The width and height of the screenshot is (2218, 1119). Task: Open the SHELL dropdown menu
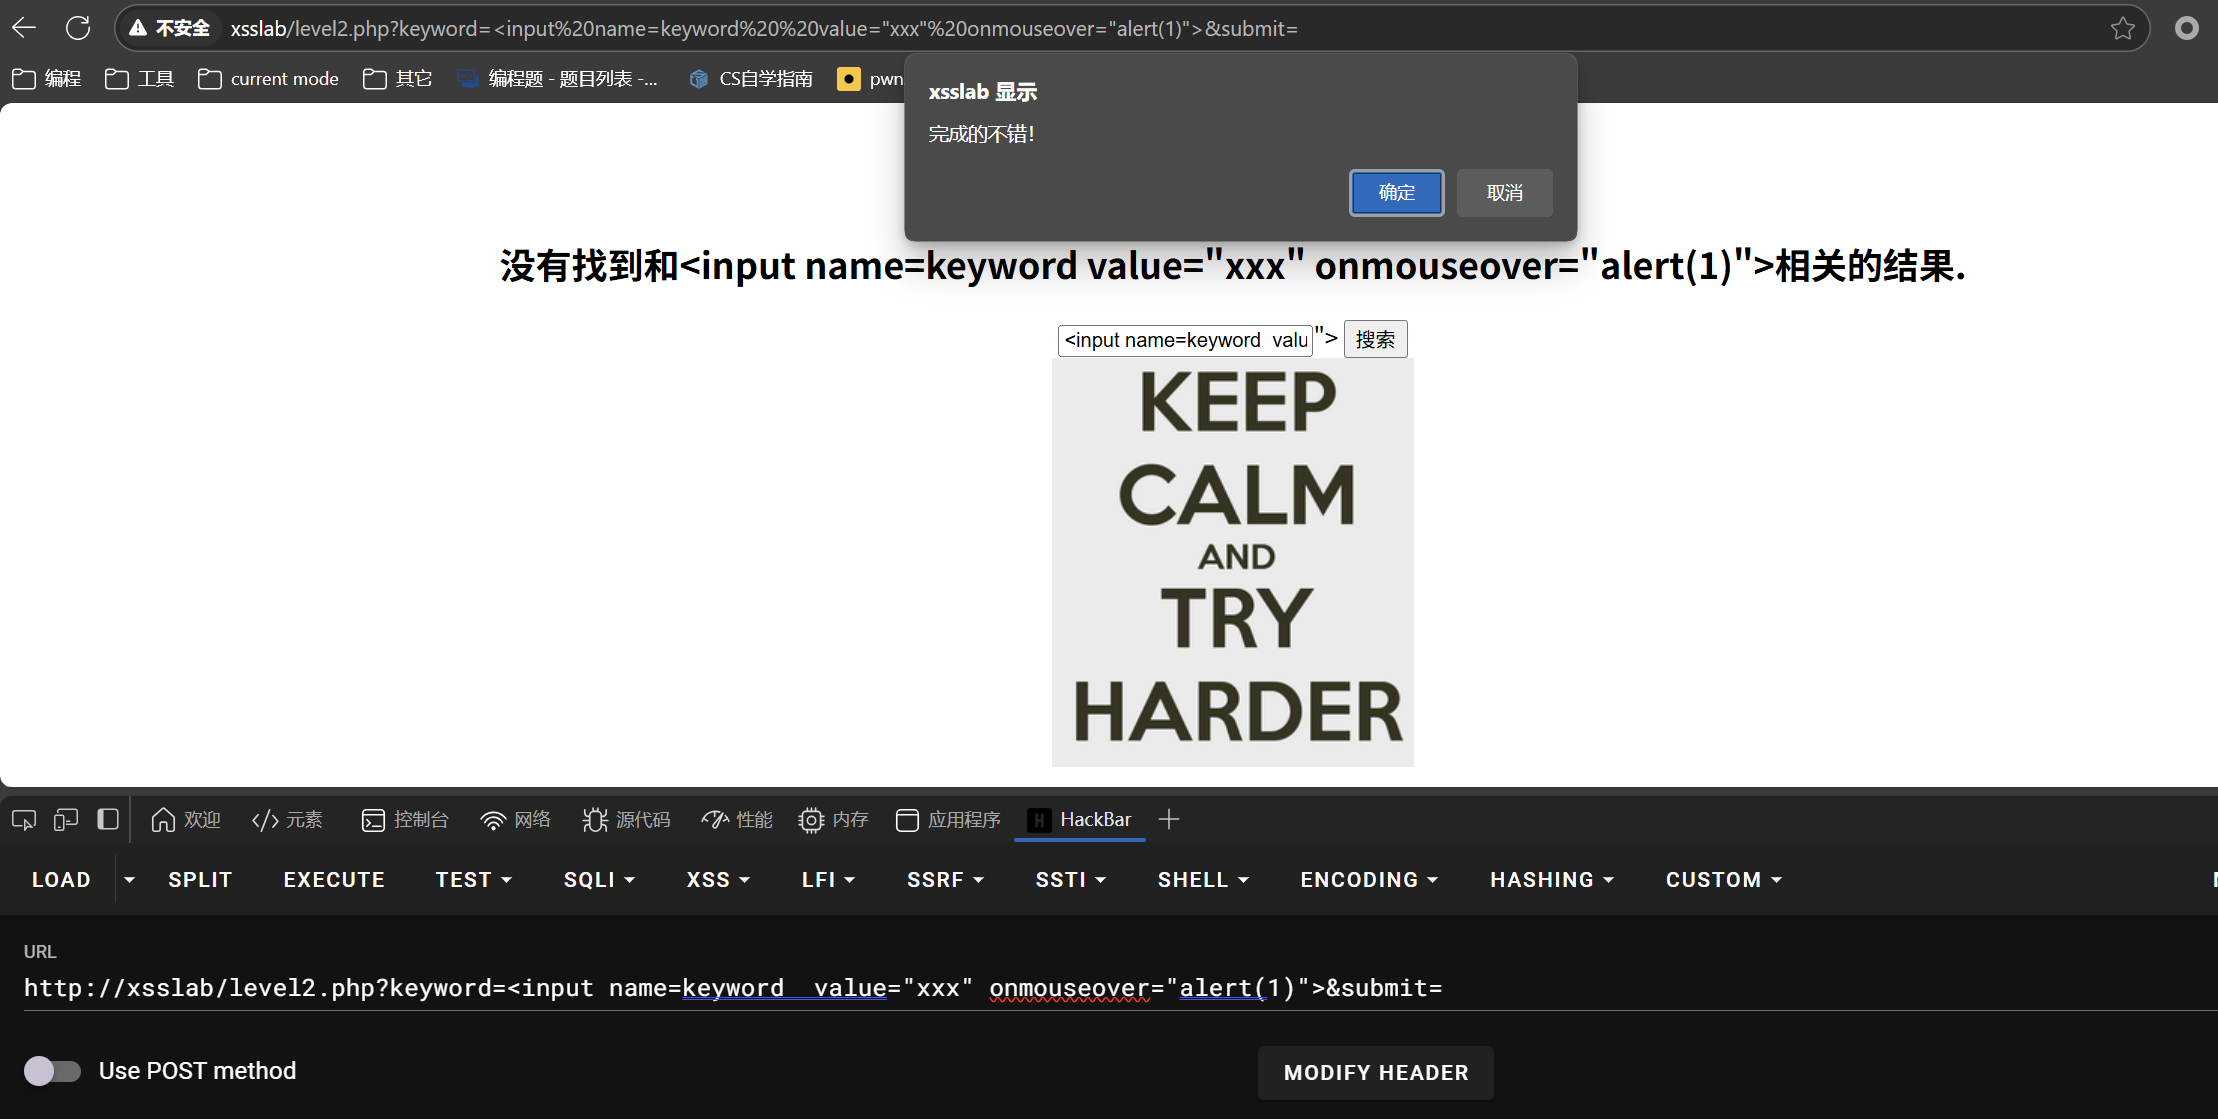coord(1203,880)
